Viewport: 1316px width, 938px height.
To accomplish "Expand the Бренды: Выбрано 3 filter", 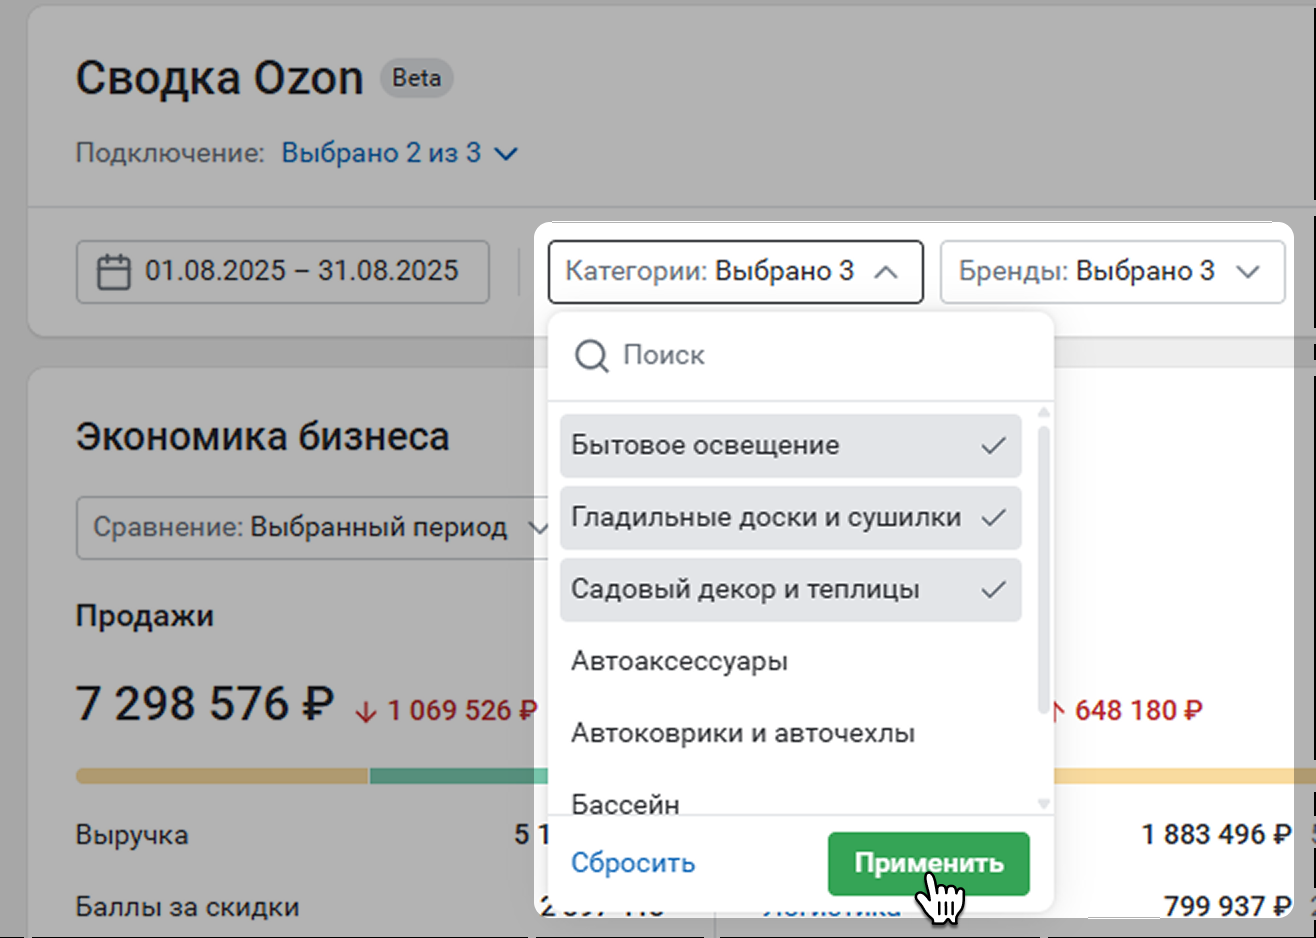I will [1110, 272].
